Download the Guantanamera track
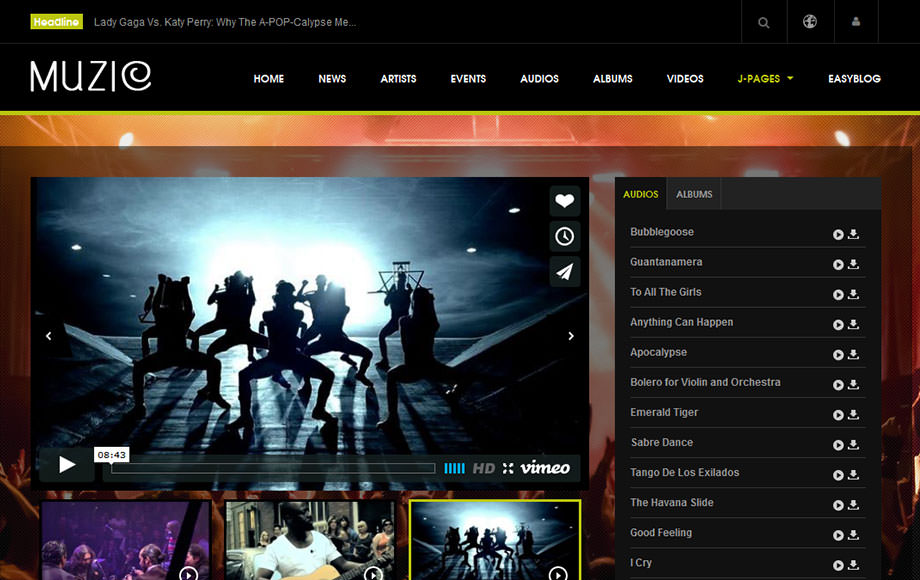920x580 pixels. click(853, 265)
